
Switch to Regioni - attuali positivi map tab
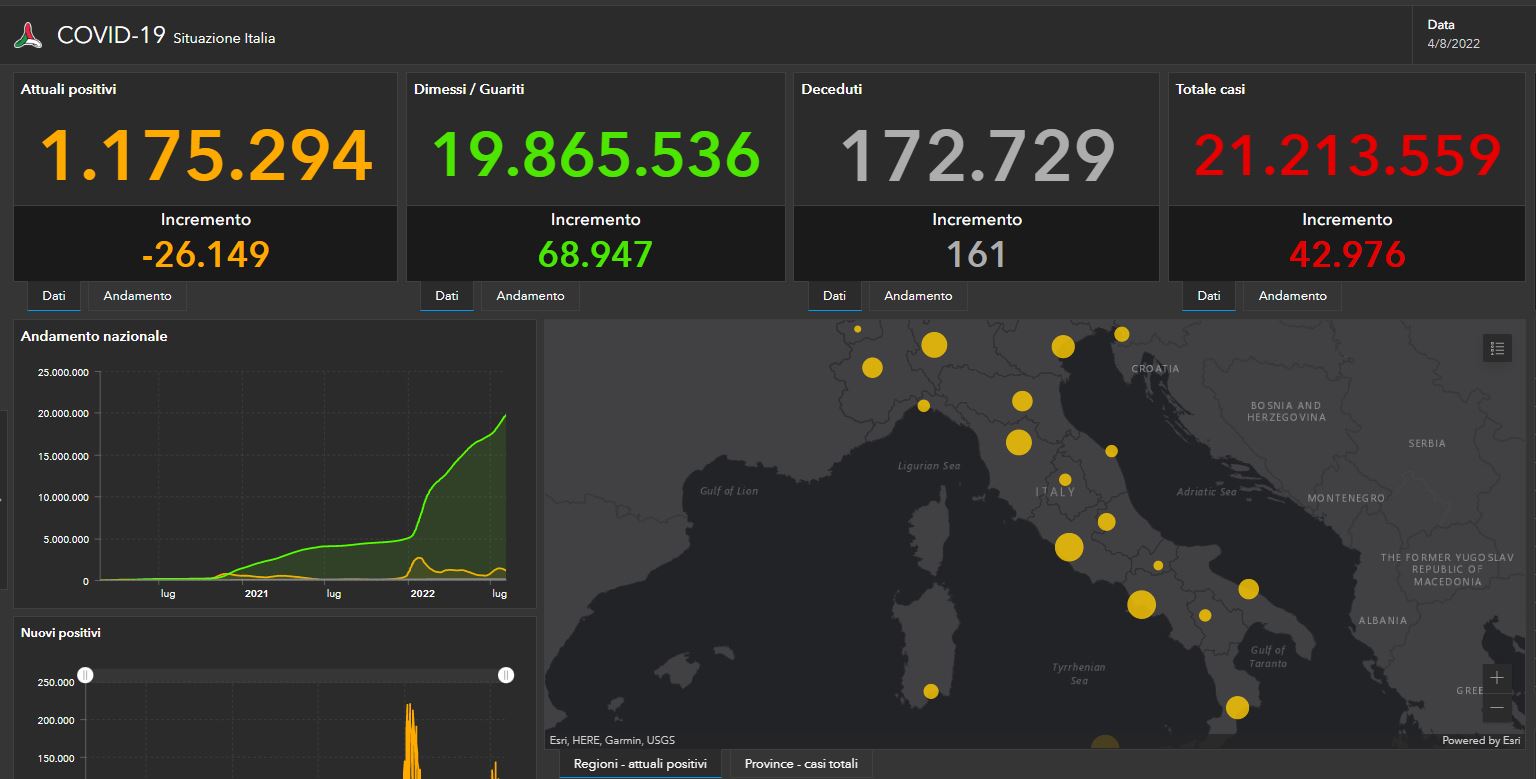tap(640, 764)
